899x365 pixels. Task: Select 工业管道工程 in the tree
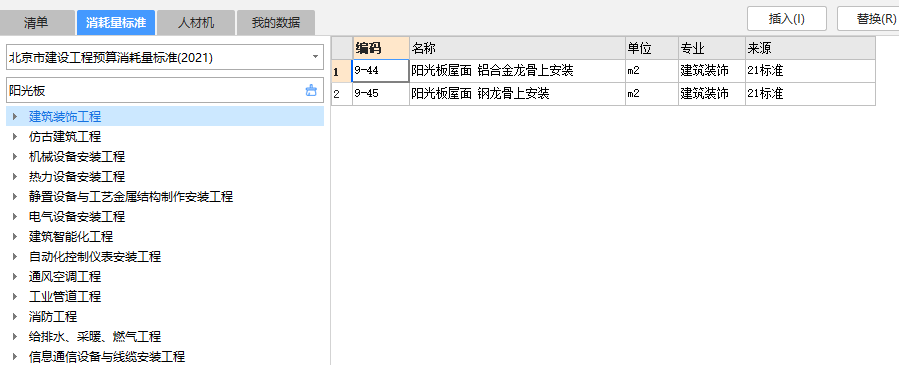pos(65,297)
